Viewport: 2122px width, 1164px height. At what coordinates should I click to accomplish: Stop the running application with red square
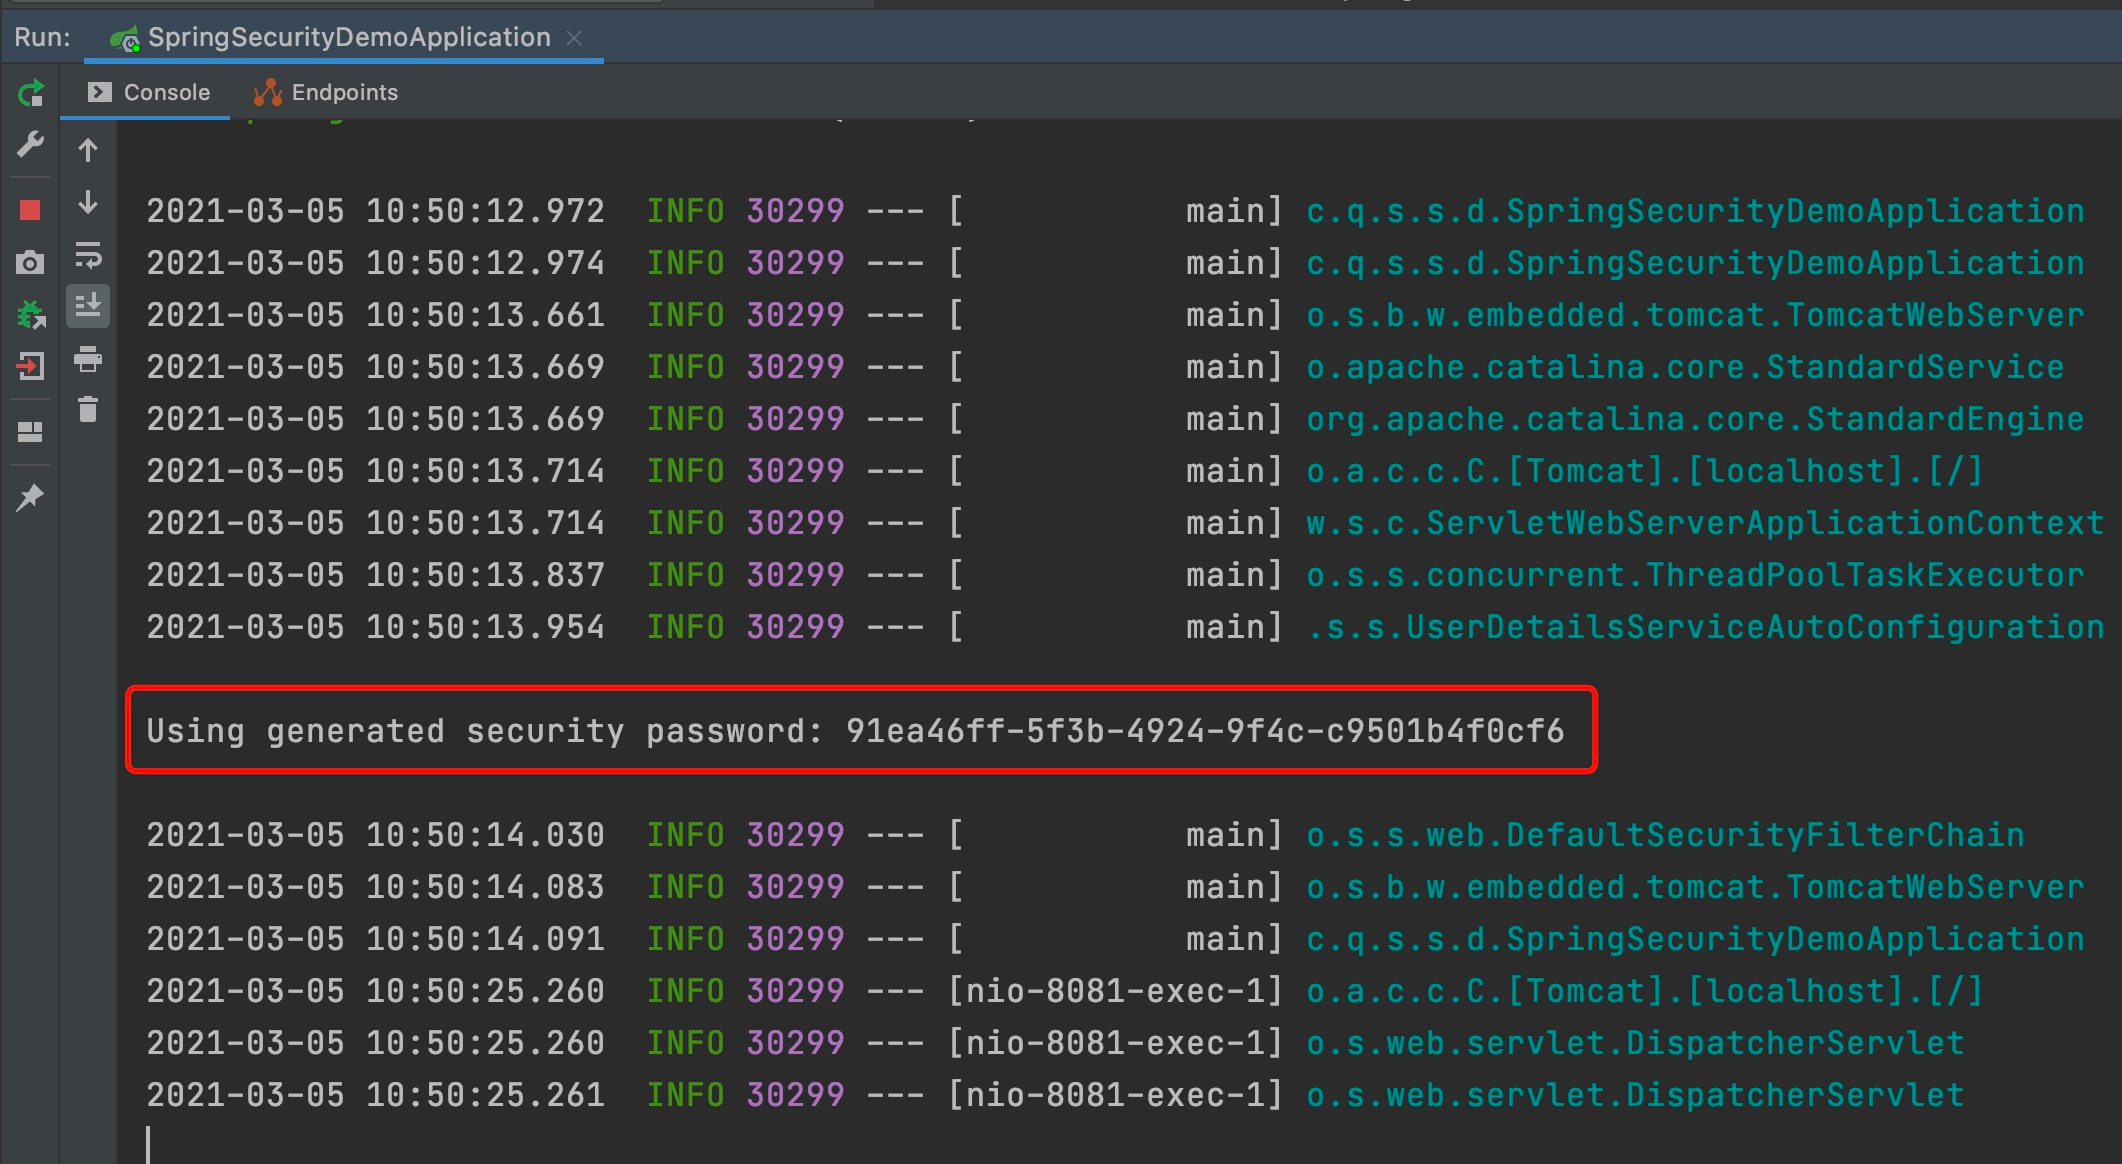coord(30,210)
